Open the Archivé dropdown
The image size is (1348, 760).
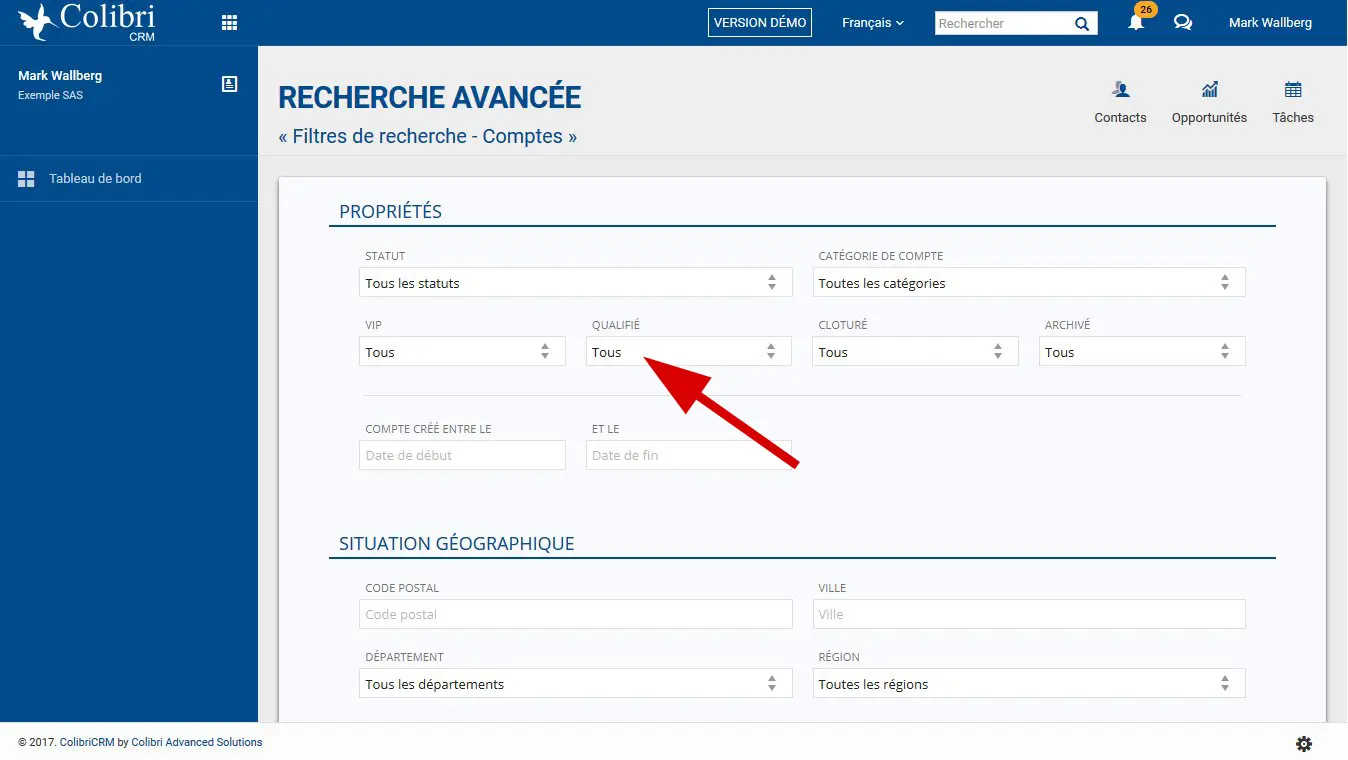tap(1142, 352)
